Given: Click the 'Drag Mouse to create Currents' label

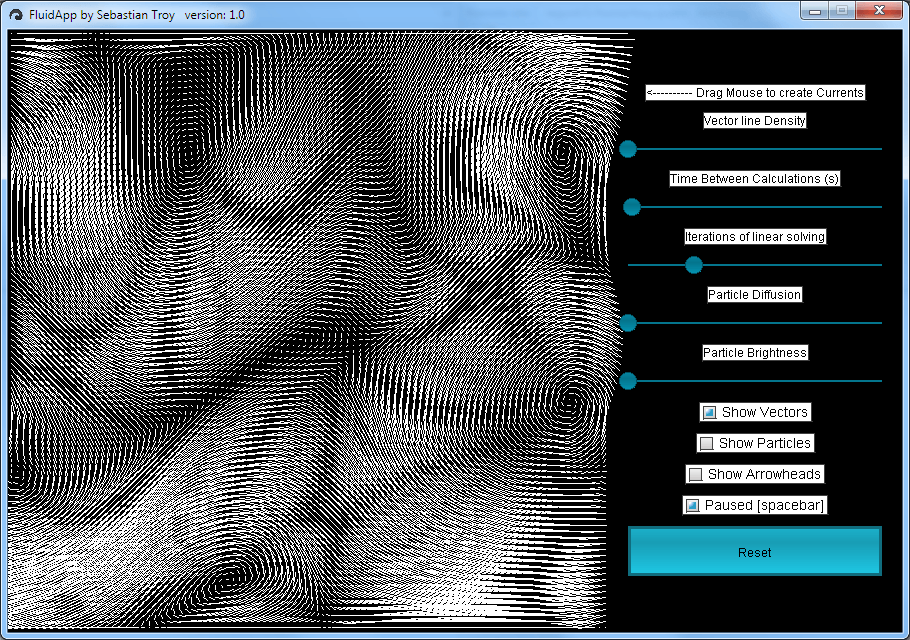Looking at the screenshot, I should [x=755, y=93].
